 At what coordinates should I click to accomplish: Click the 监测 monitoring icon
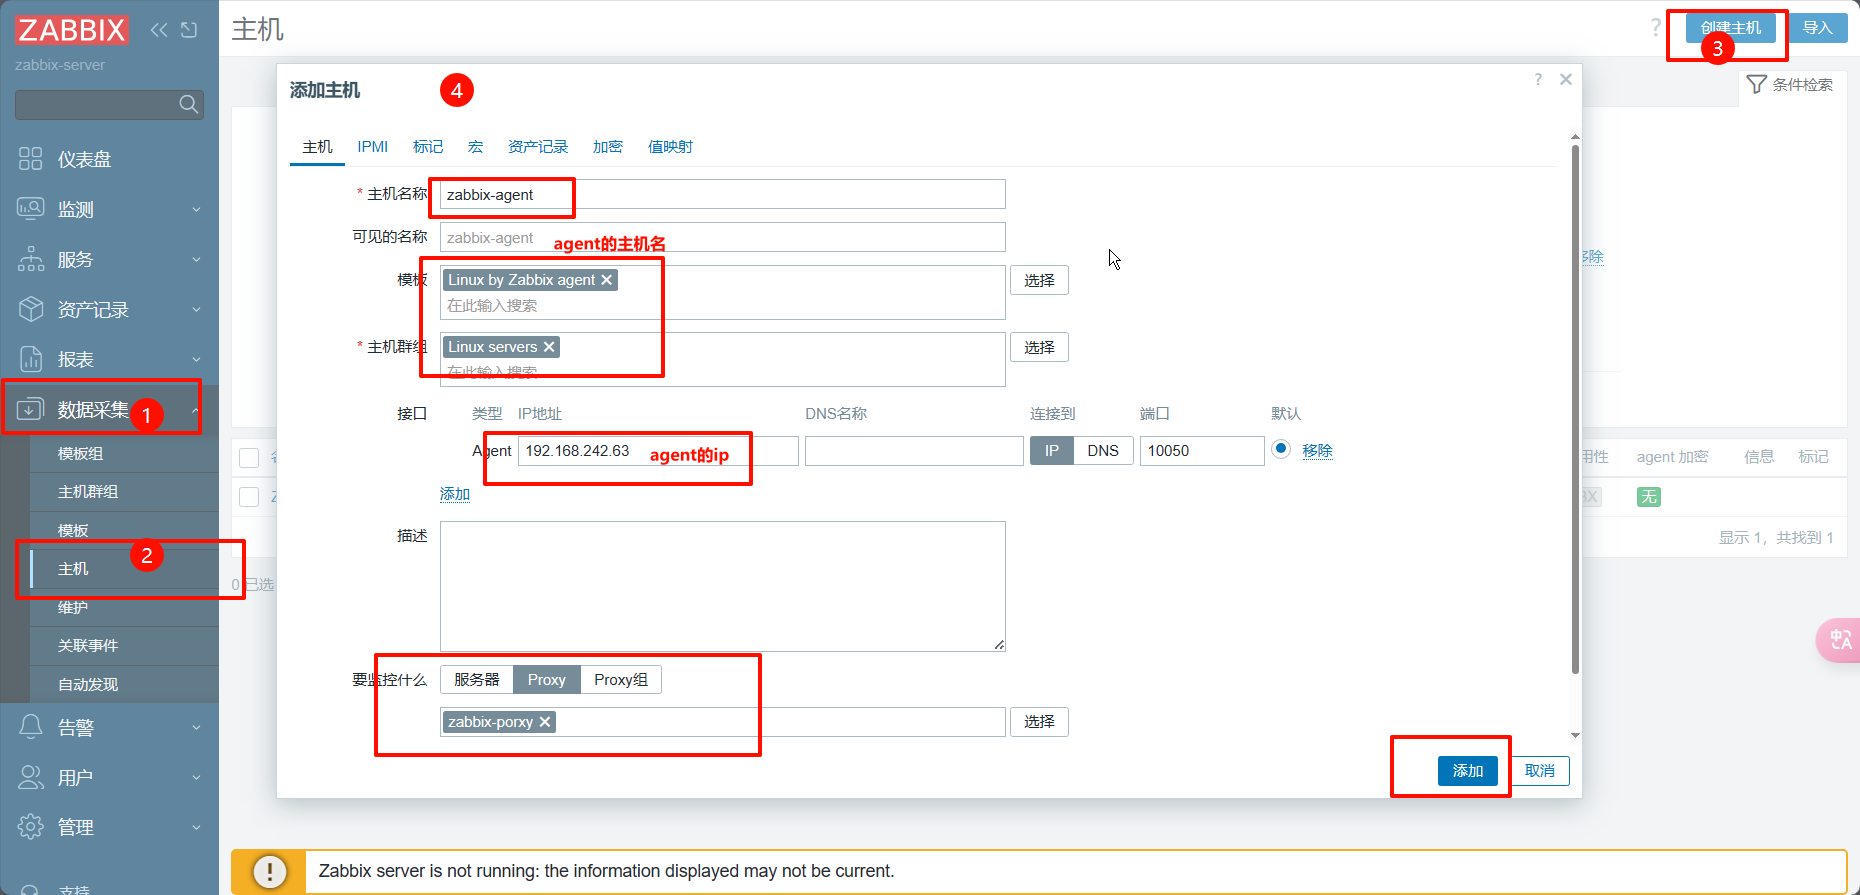(31, 209)
